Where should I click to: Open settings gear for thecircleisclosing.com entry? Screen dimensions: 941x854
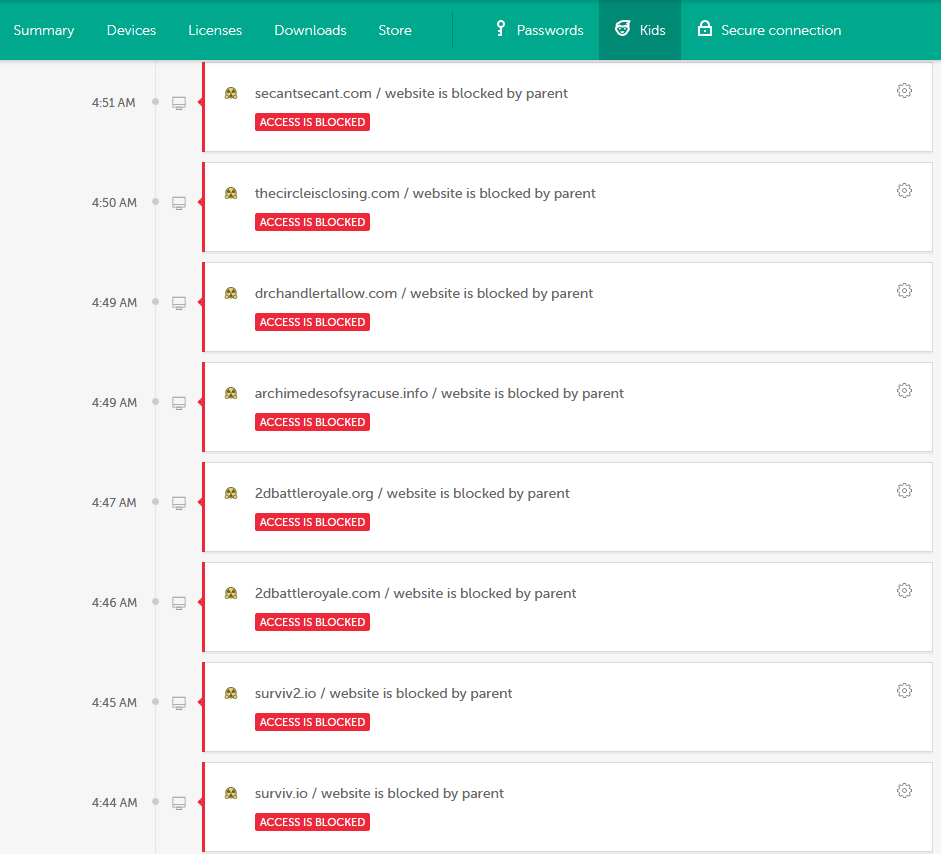904,191
